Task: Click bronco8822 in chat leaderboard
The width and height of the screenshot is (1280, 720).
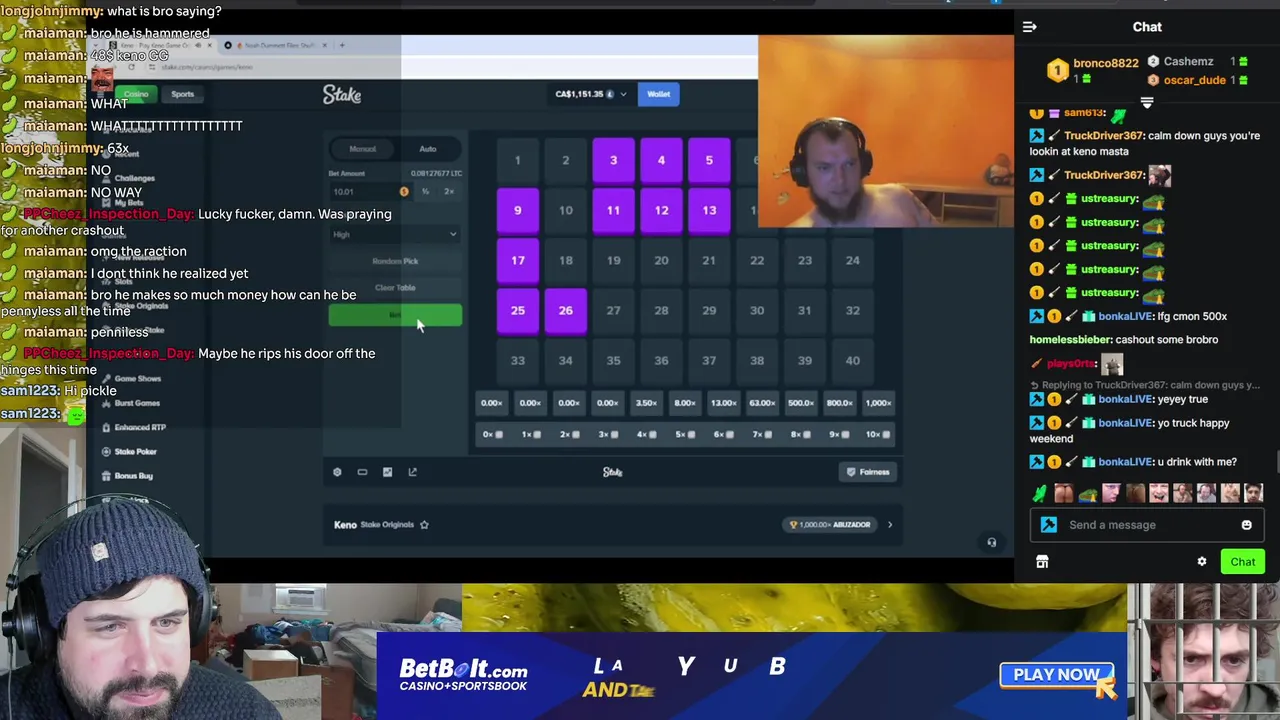Action: (1106, 63)
